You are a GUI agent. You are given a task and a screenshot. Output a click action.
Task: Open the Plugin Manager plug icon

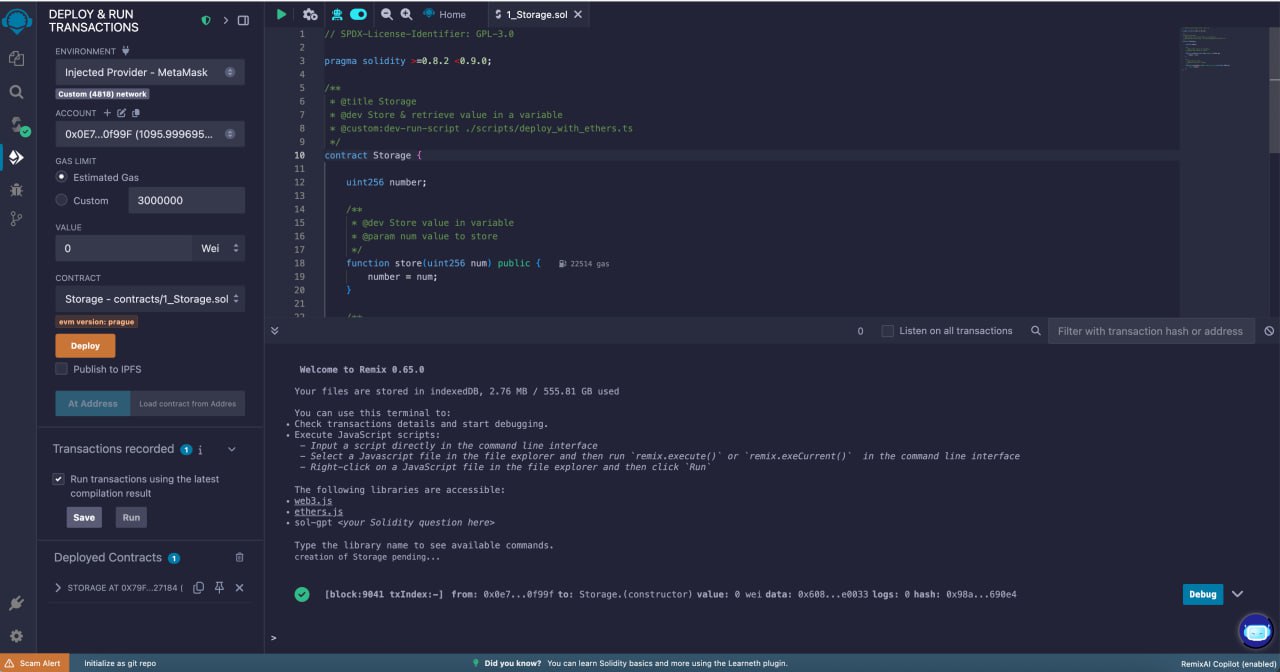(16, 603)
